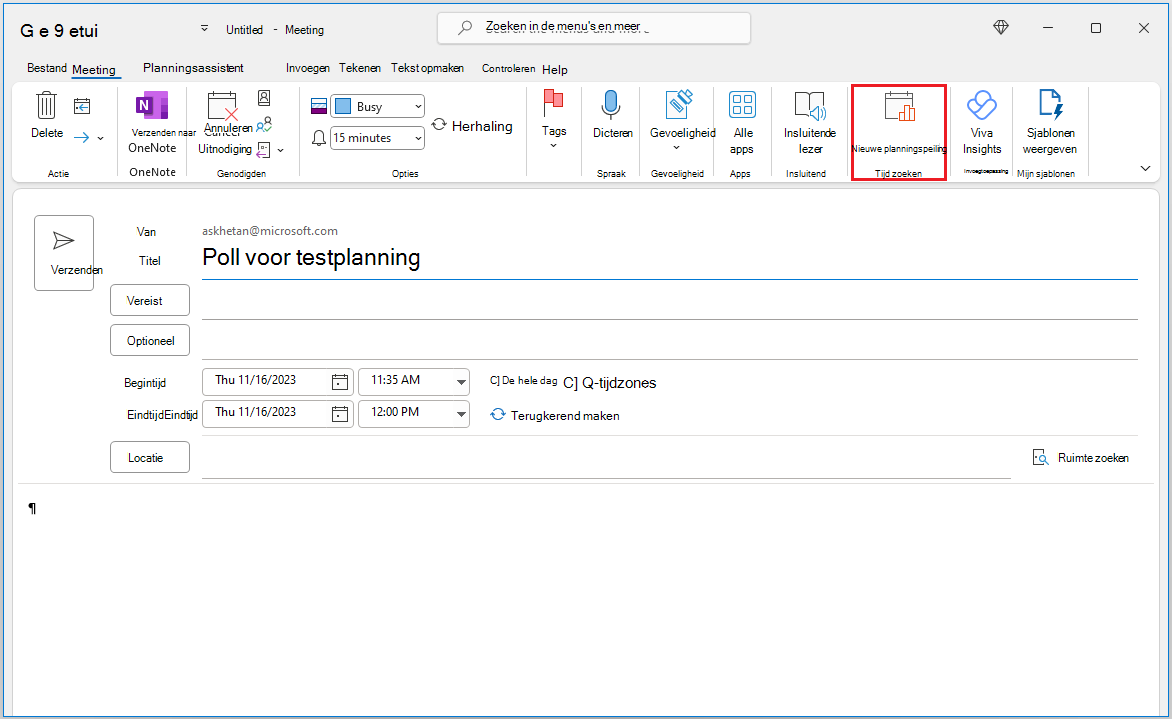Open the 15 minutes reminder dropdown
The width and height of the screenshot is (1172, 719).
[377, 138]
